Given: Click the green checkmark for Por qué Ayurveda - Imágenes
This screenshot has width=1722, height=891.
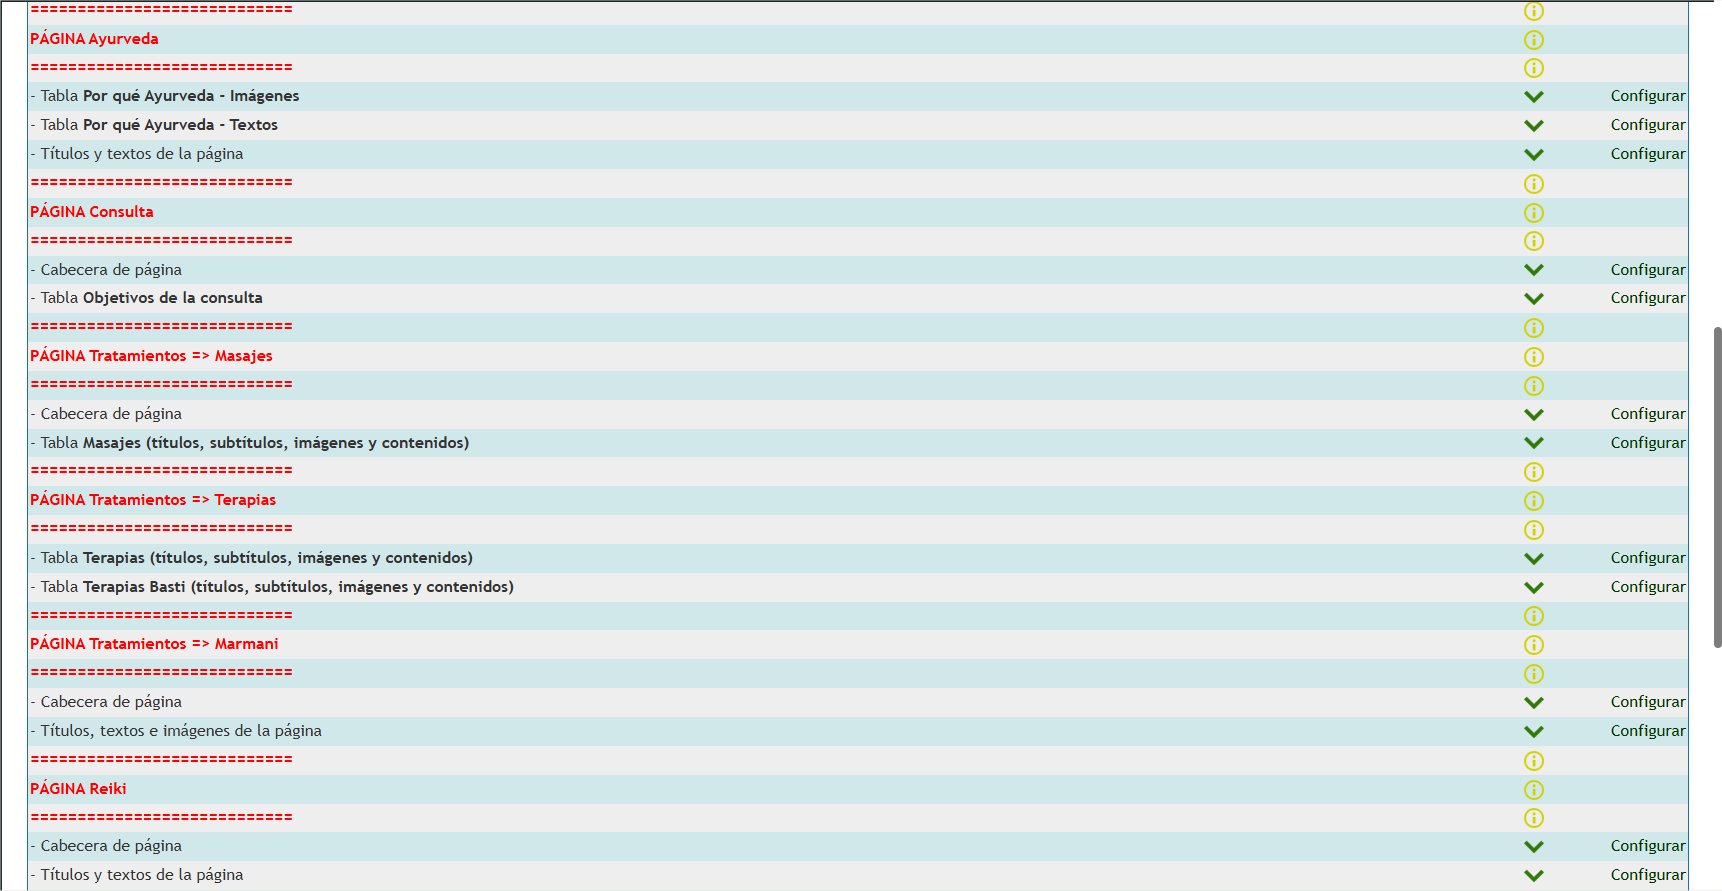Looking at the screenshot, I should tap(1533, 97).
